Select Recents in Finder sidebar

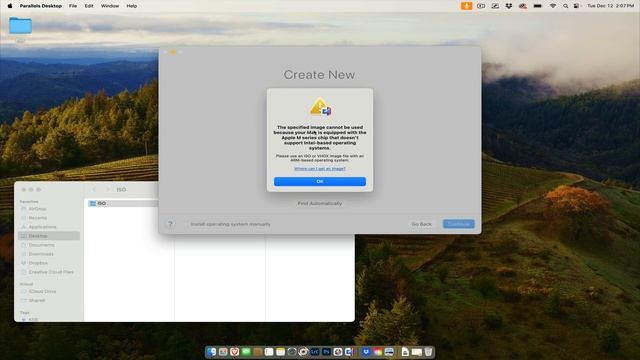38,218
